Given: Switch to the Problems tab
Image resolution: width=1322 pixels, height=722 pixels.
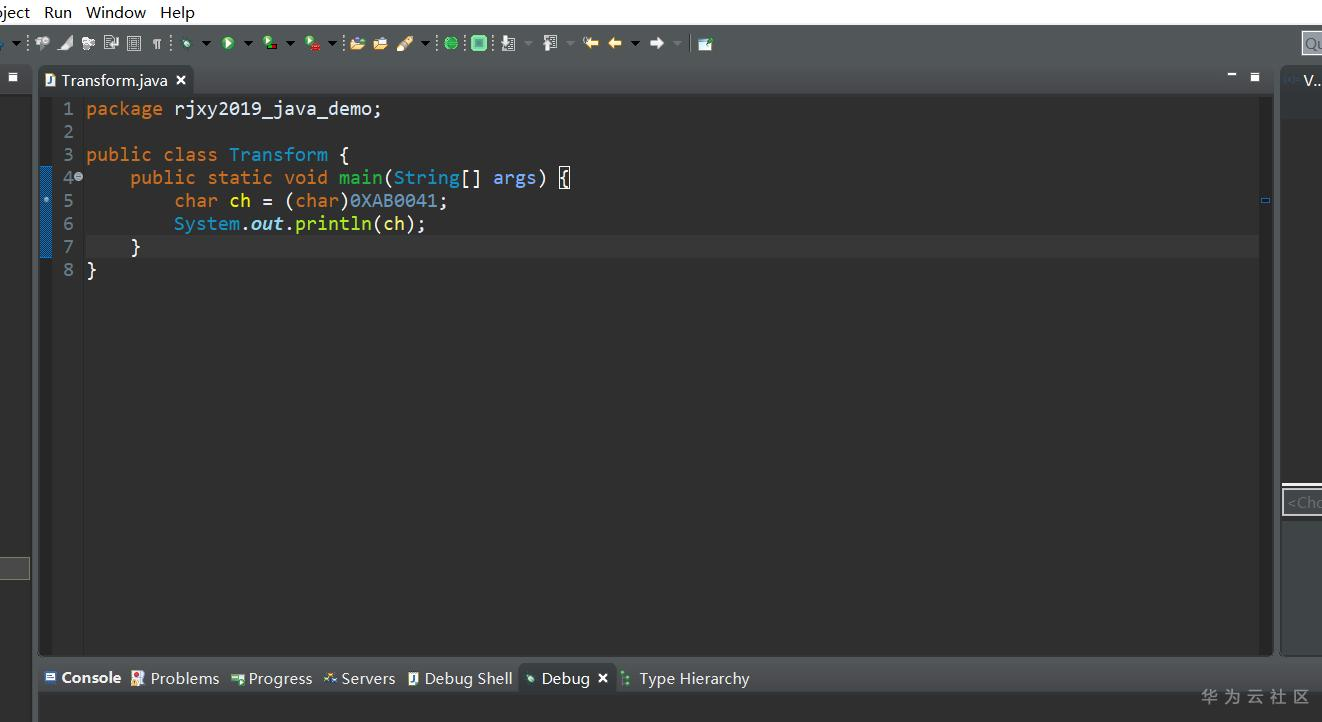Looking at the screenshot, I should pos(175,678).
